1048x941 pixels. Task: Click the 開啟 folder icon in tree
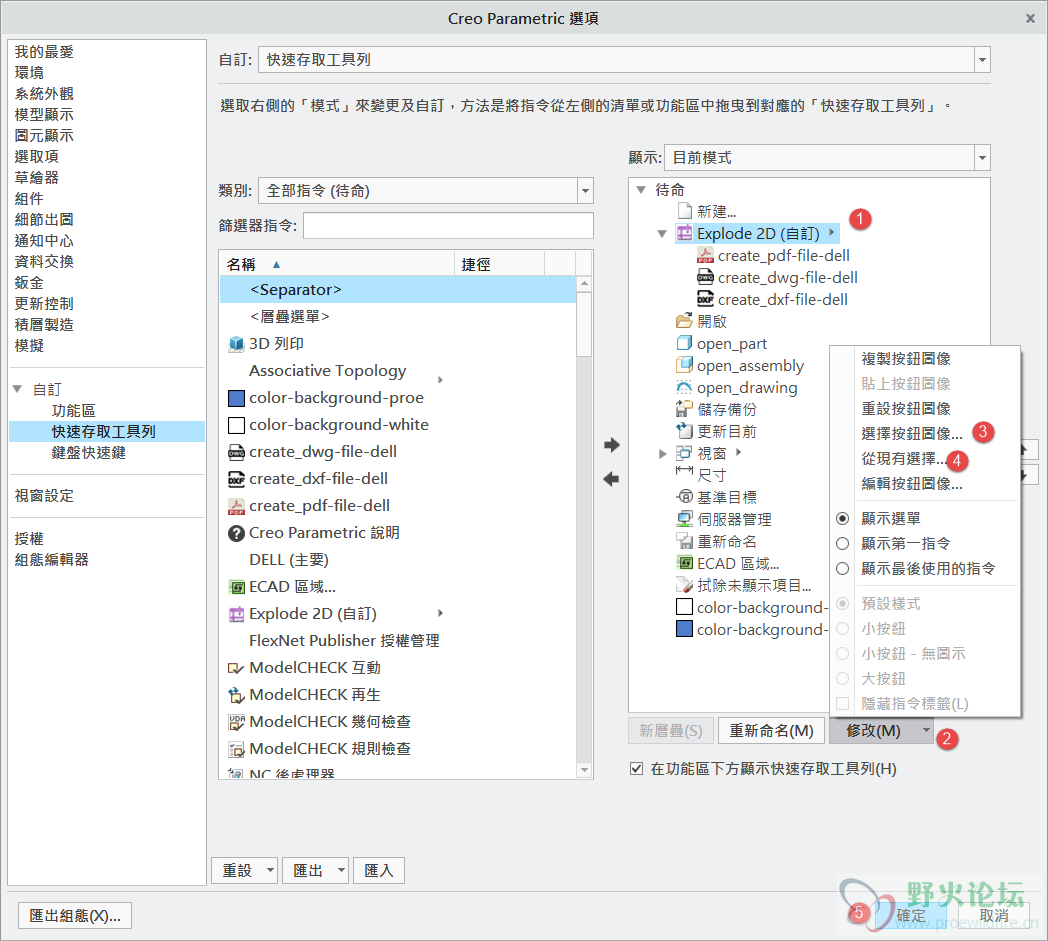[684, 321]
